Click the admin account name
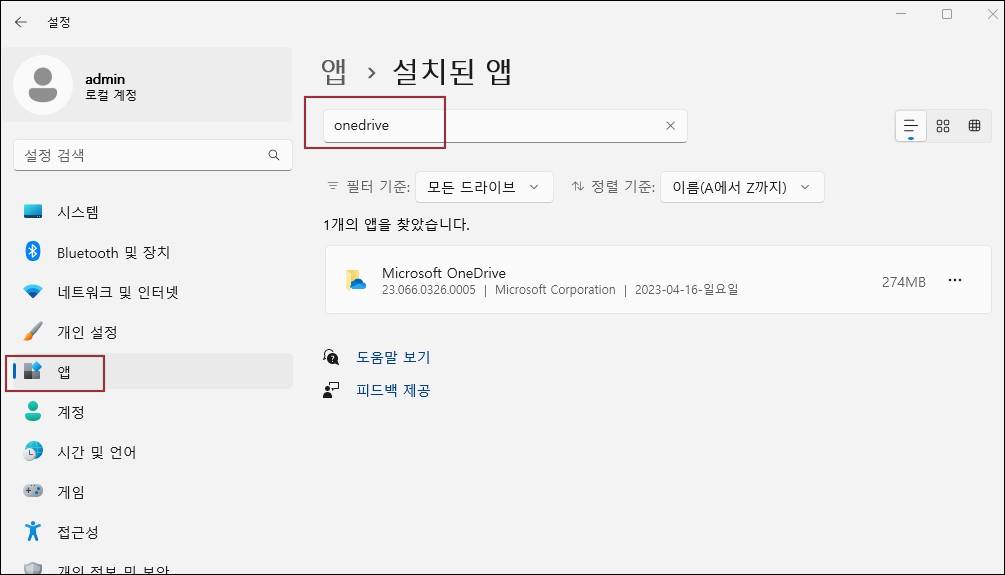 [x=105, y=79]
